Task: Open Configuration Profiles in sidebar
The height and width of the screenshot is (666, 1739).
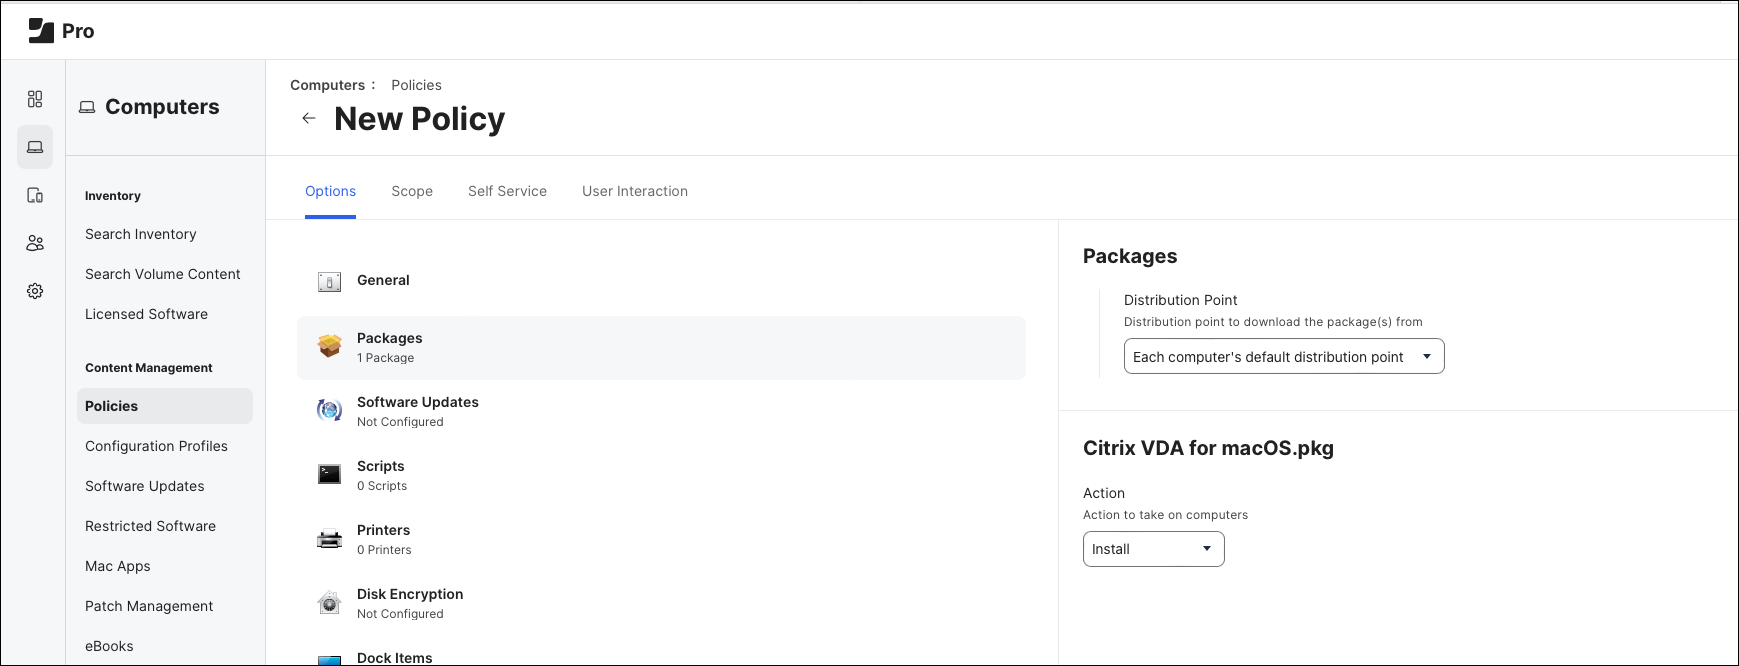Action: click(156, 446)
